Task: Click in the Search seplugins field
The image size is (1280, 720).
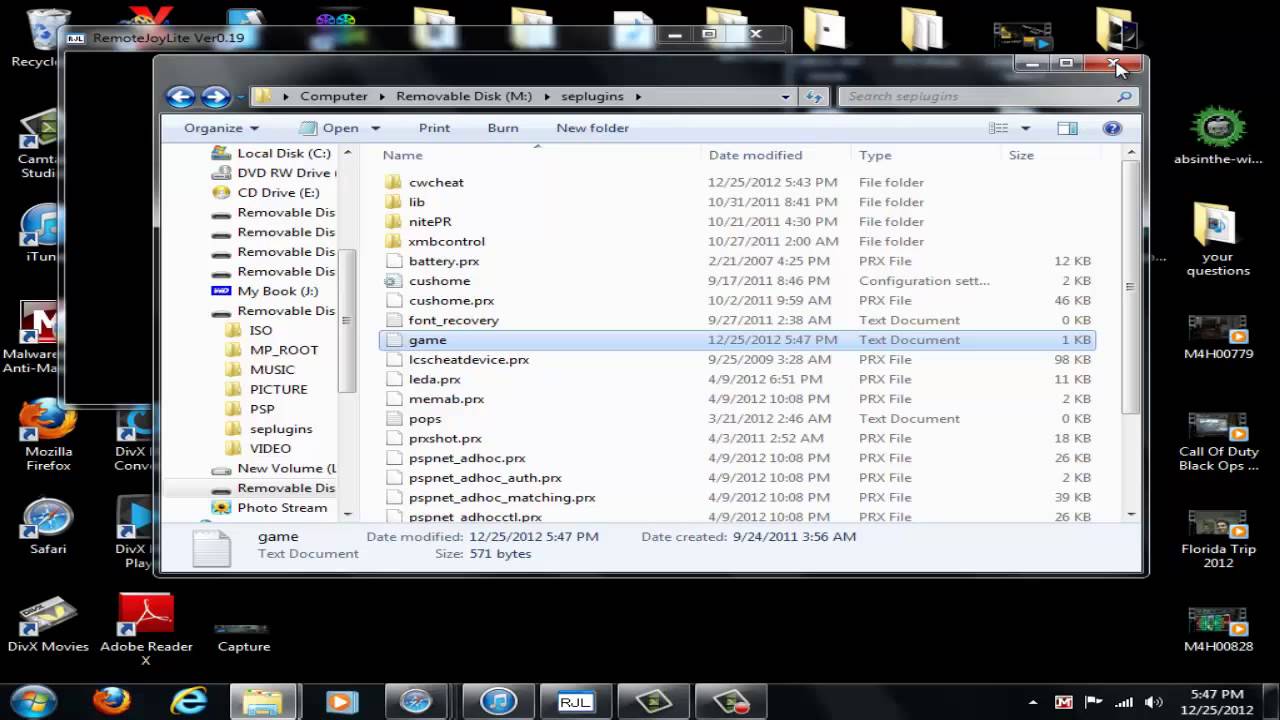Action: [980, 96]
